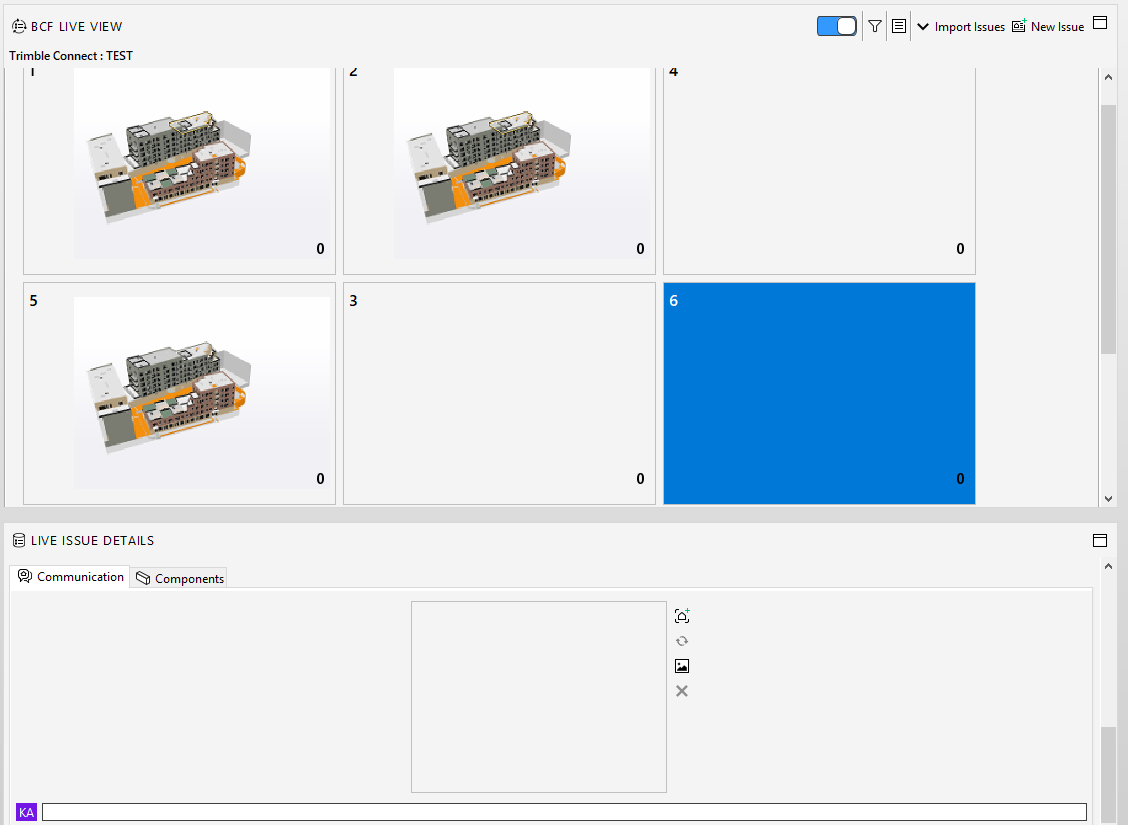Select issue card 2 thumbnail
The height and width of the screenshot is (825, 1128).
tap(522, 163)
